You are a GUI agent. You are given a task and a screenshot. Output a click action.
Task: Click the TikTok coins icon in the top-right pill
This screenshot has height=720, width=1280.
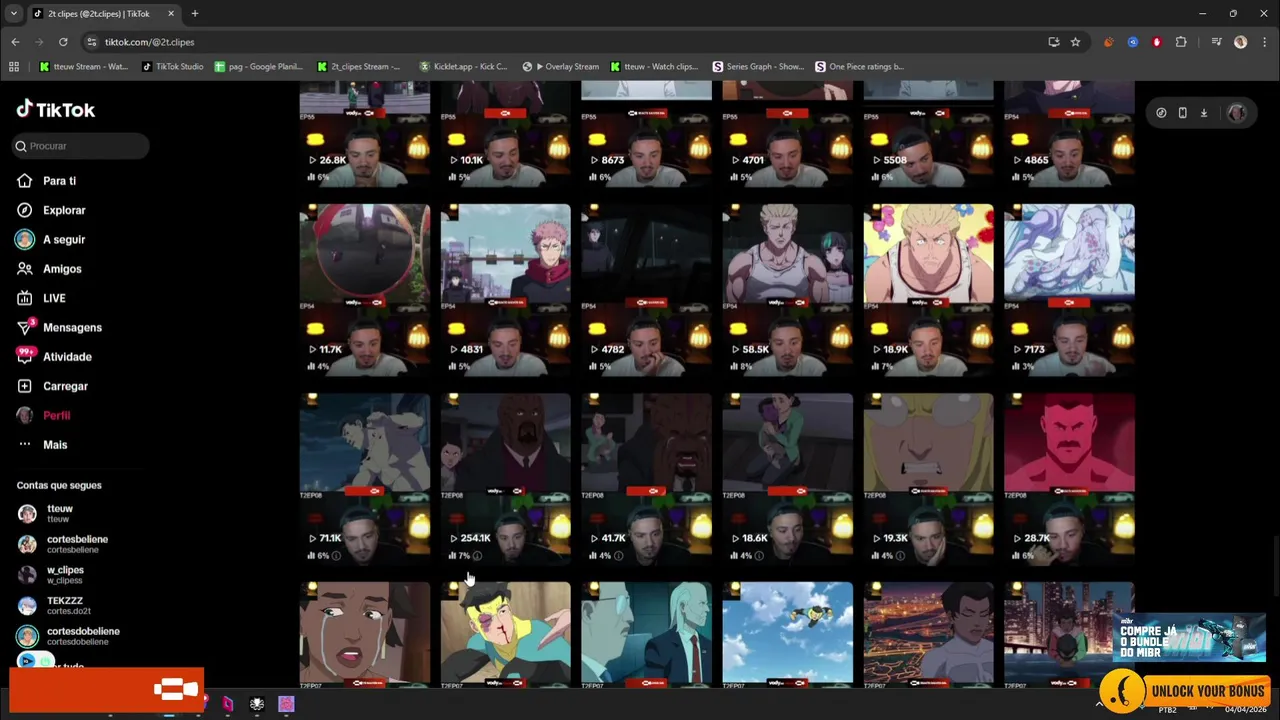coord(1161,113)
